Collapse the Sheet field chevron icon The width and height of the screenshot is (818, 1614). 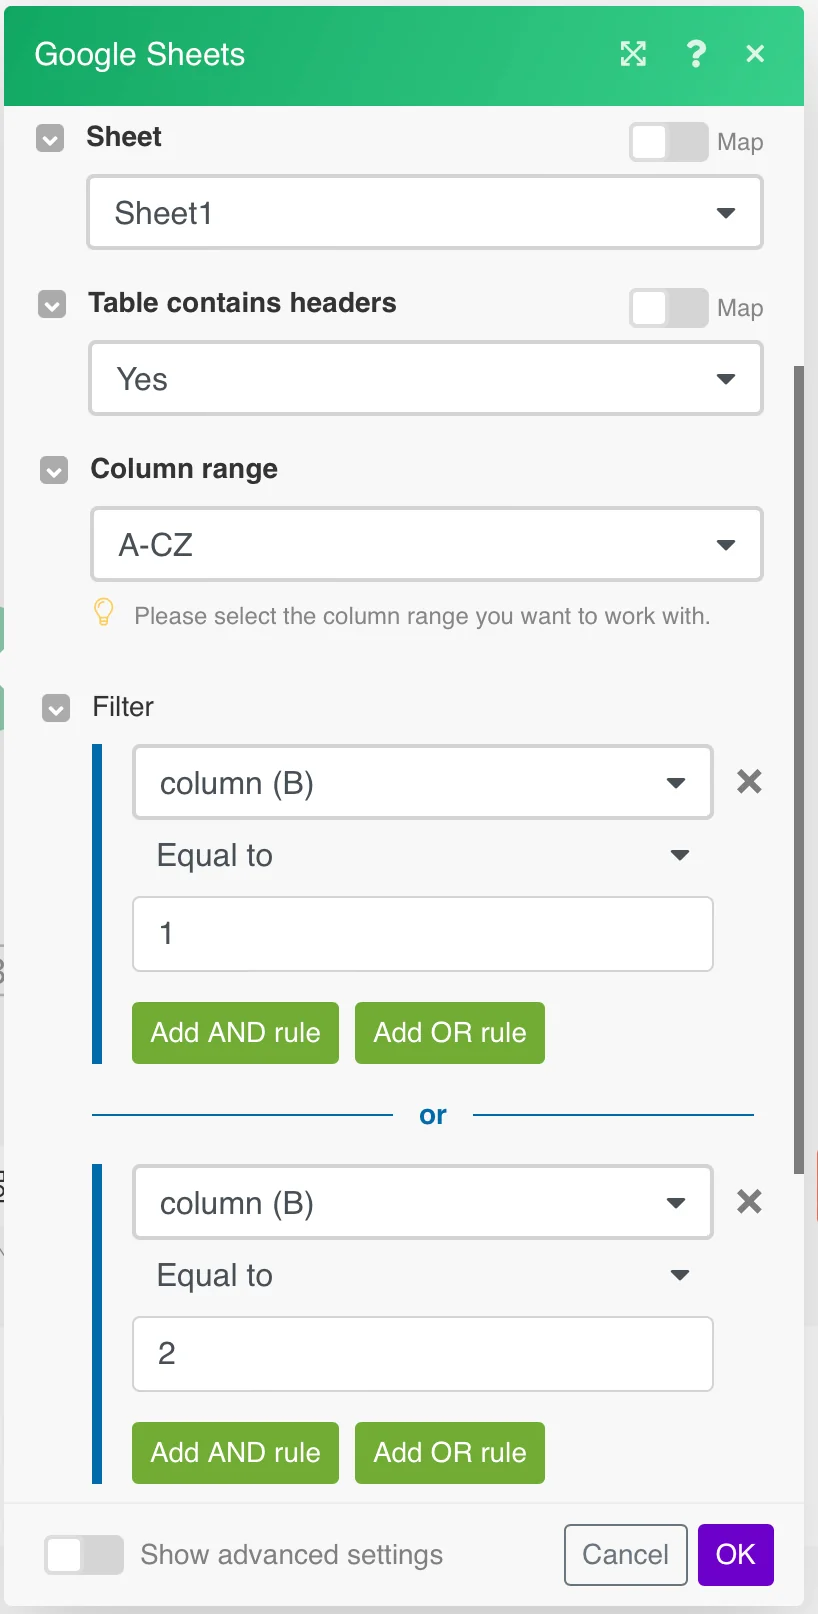pyautogui.click(x=50, y=138)
